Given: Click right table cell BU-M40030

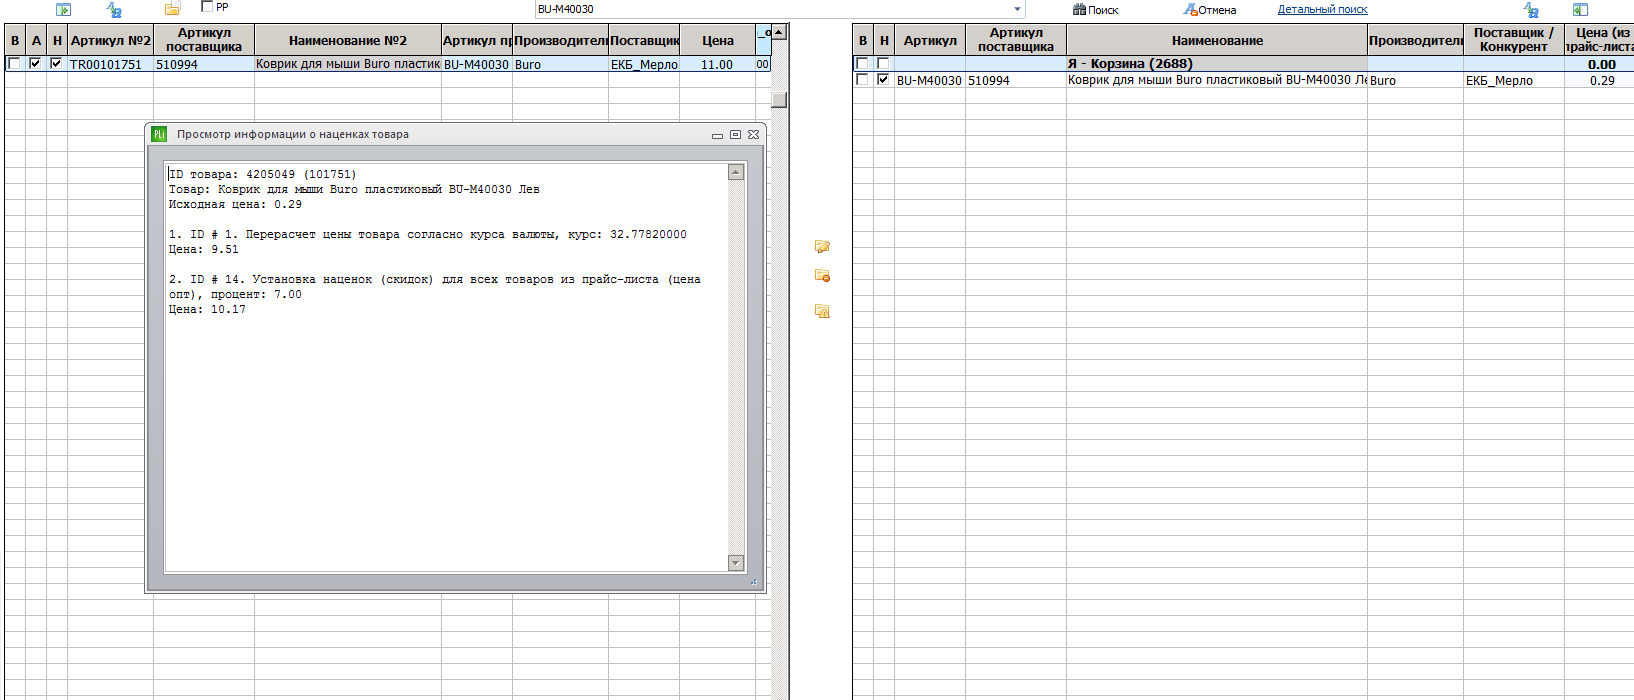Looking at the screenshot, I should click(930, 80).
